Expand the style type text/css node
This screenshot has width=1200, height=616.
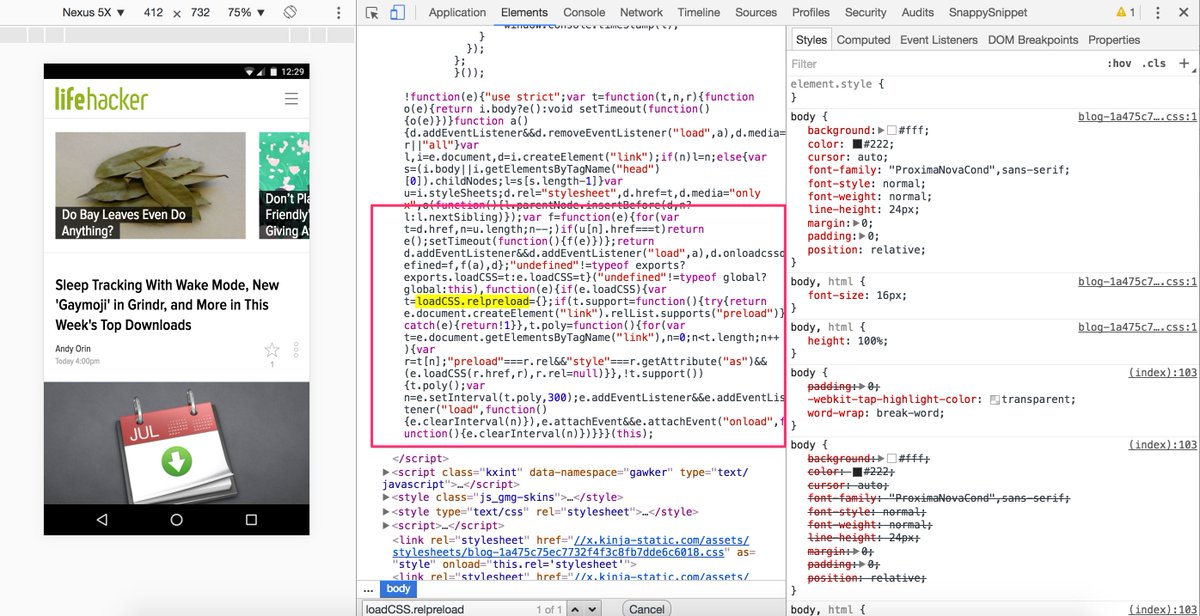(388, 511)
